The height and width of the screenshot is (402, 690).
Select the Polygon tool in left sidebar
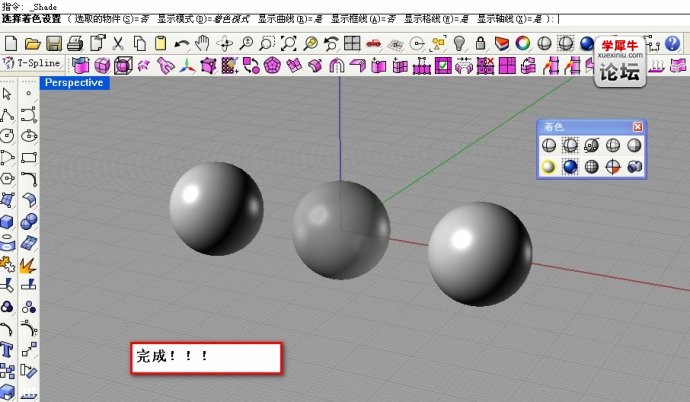[7, 179]
